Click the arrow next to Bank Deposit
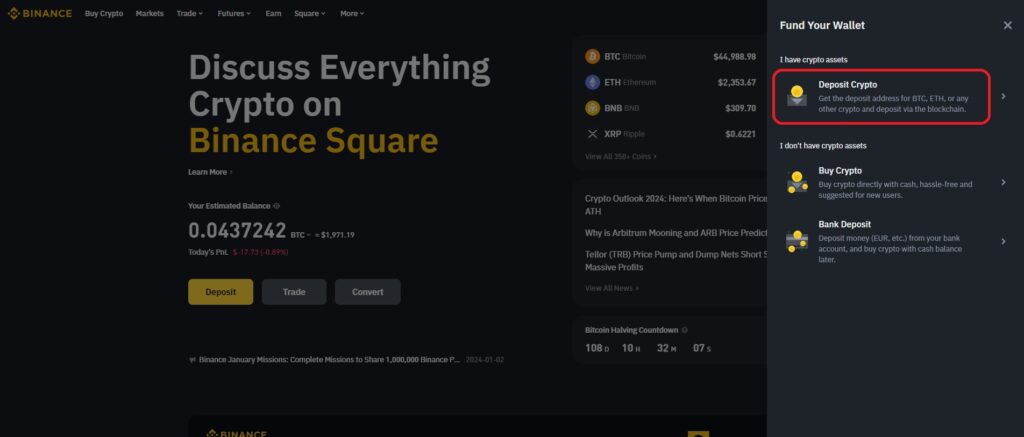Screen dimensions: 1024x437 coord(1003,241)
